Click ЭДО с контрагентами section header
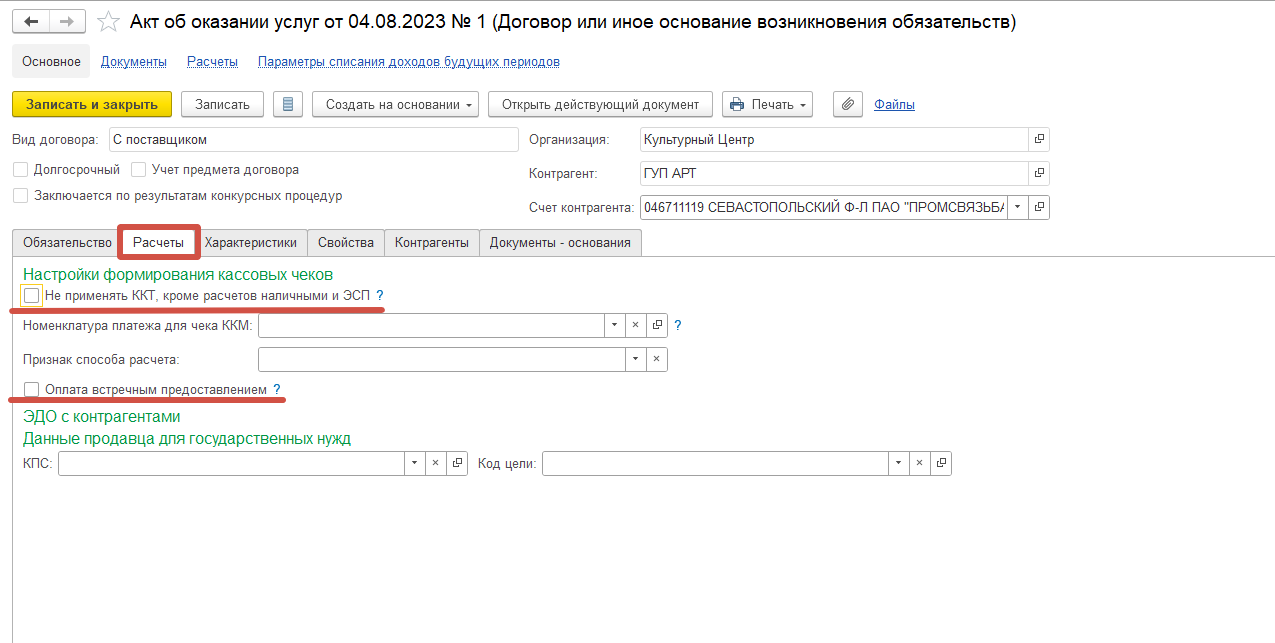 (101, 416)
